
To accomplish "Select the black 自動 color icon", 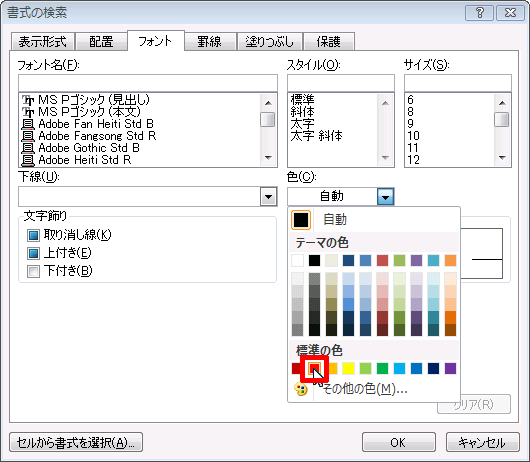I will click(x=301, y=220).
